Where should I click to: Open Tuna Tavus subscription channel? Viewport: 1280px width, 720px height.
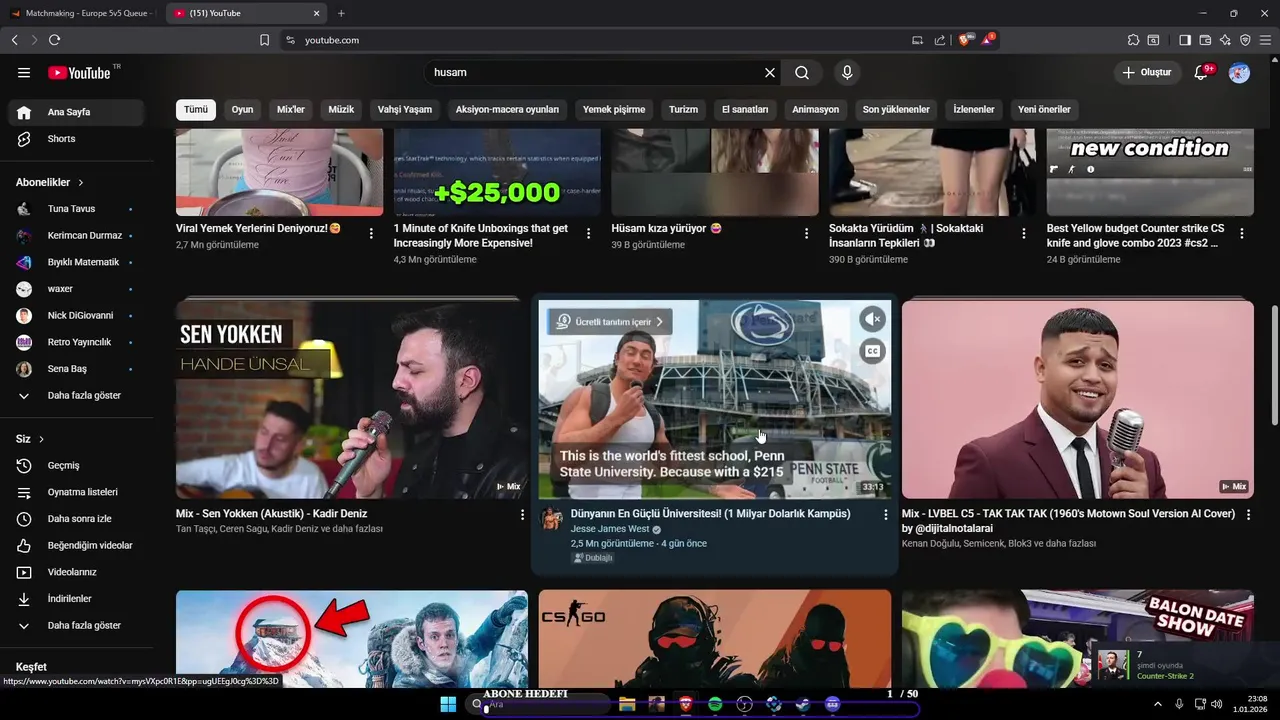point(77,209)
